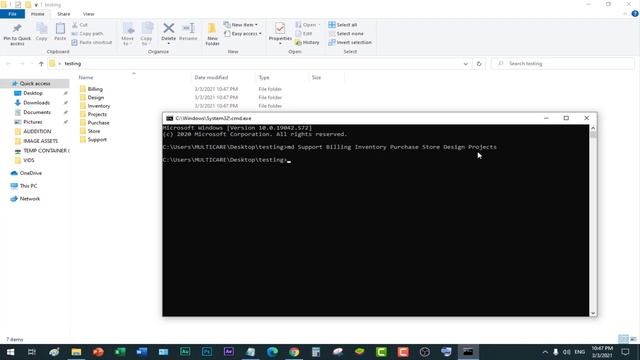Click Copy path in ribbon
The height and width of the screenshot is (360, 640).
pyautogui.click(x=87, y=33)
